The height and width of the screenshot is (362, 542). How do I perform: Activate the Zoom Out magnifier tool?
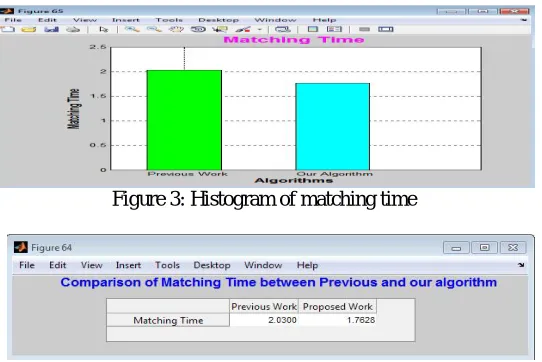[154, 29]
